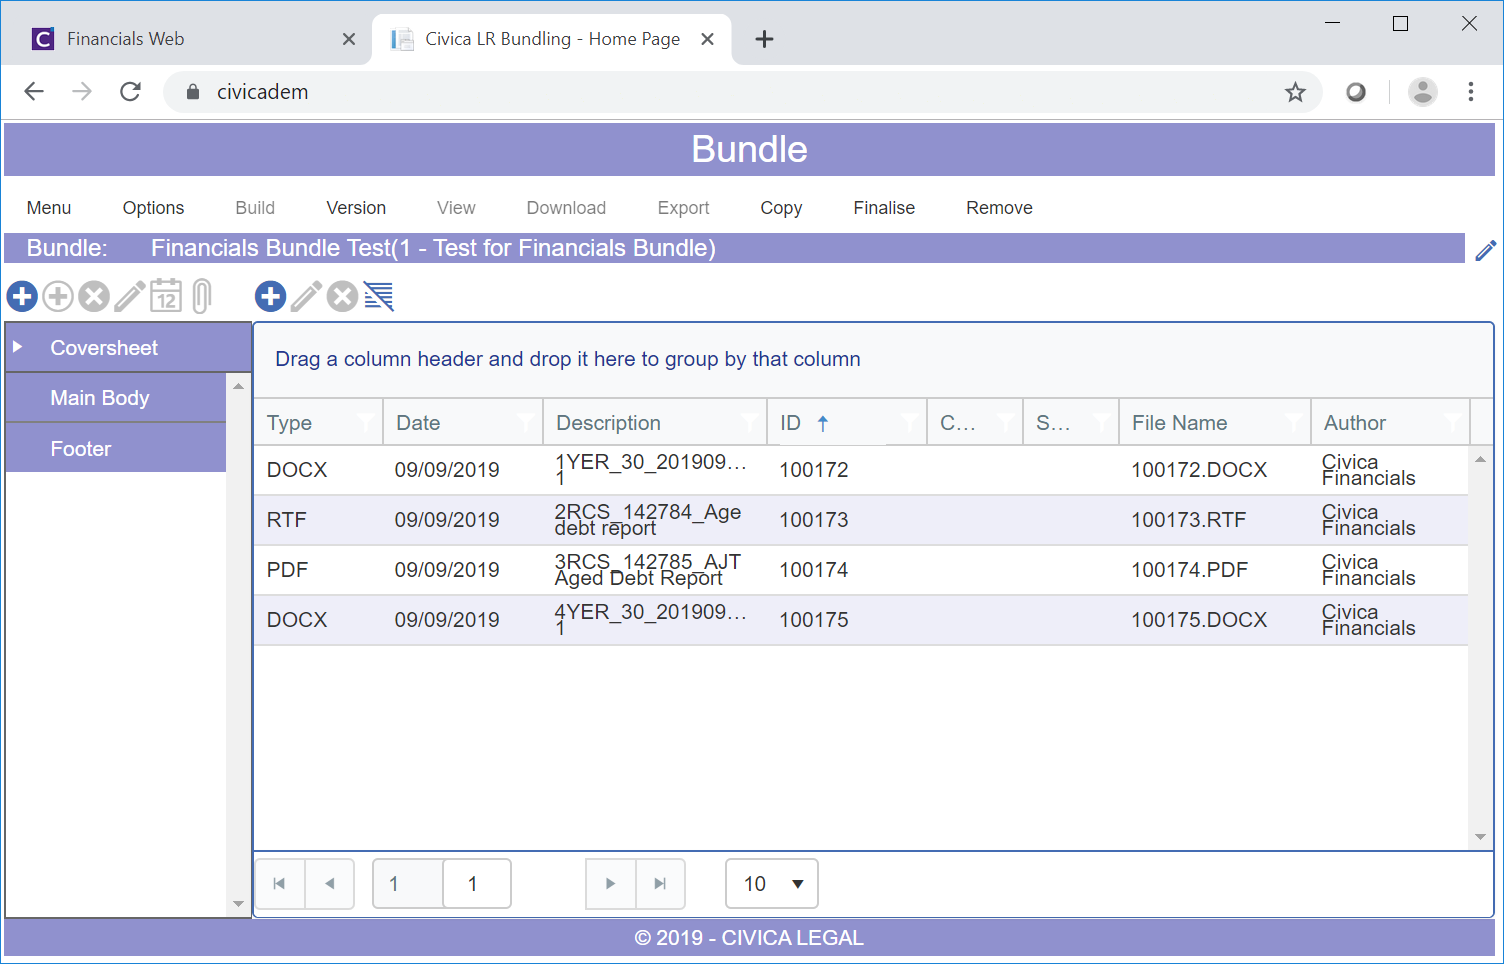
Task: Reload the browser page
Action: (x=130, y=92)
